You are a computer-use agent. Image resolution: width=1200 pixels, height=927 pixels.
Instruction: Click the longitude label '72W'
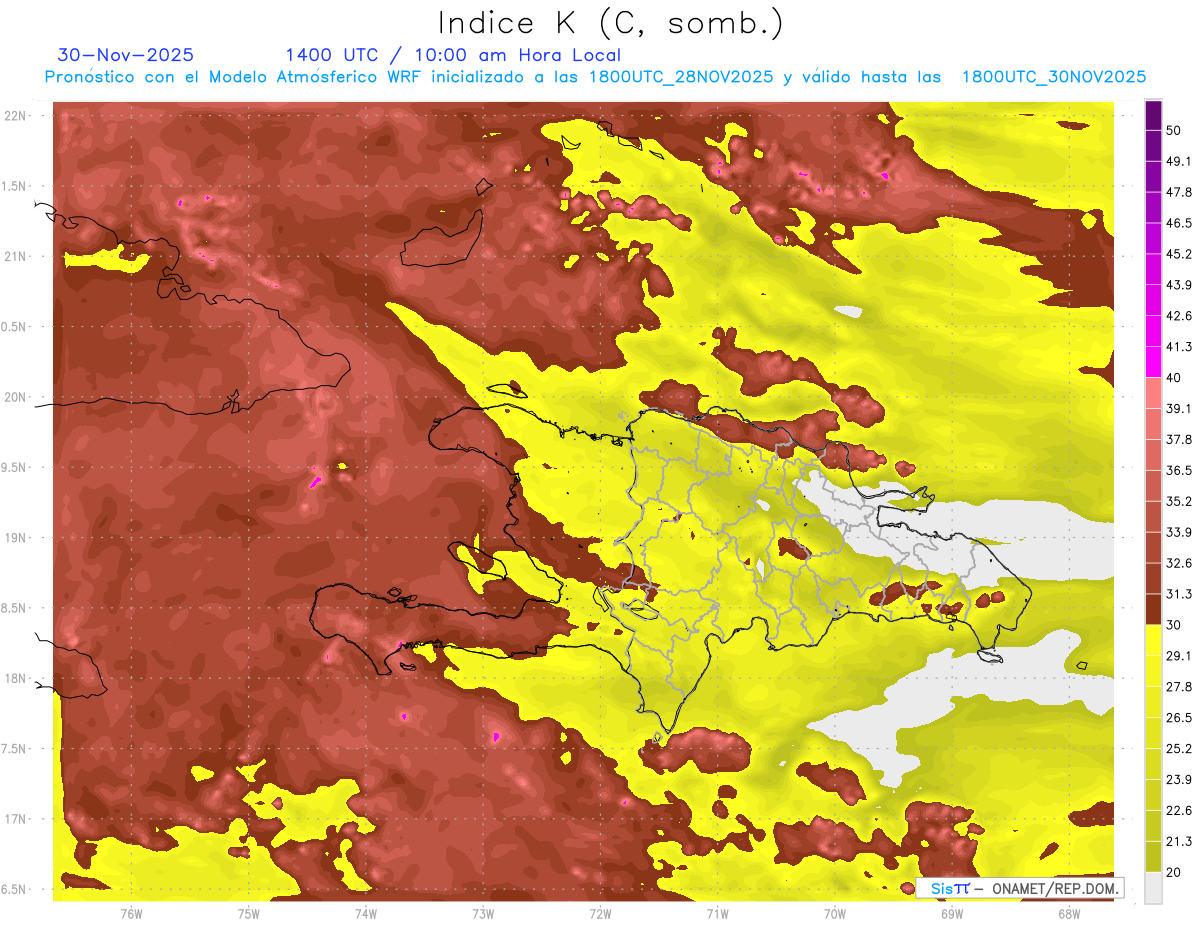tap(600, 913)
